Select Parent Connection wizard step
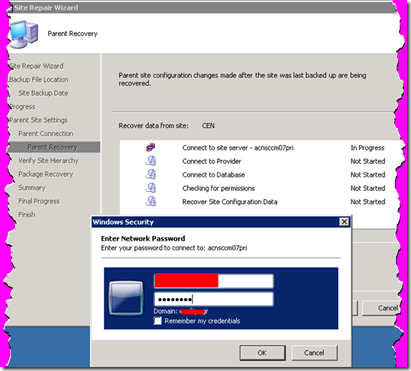This screenshot has width=411, height=371. click(46, 134)
